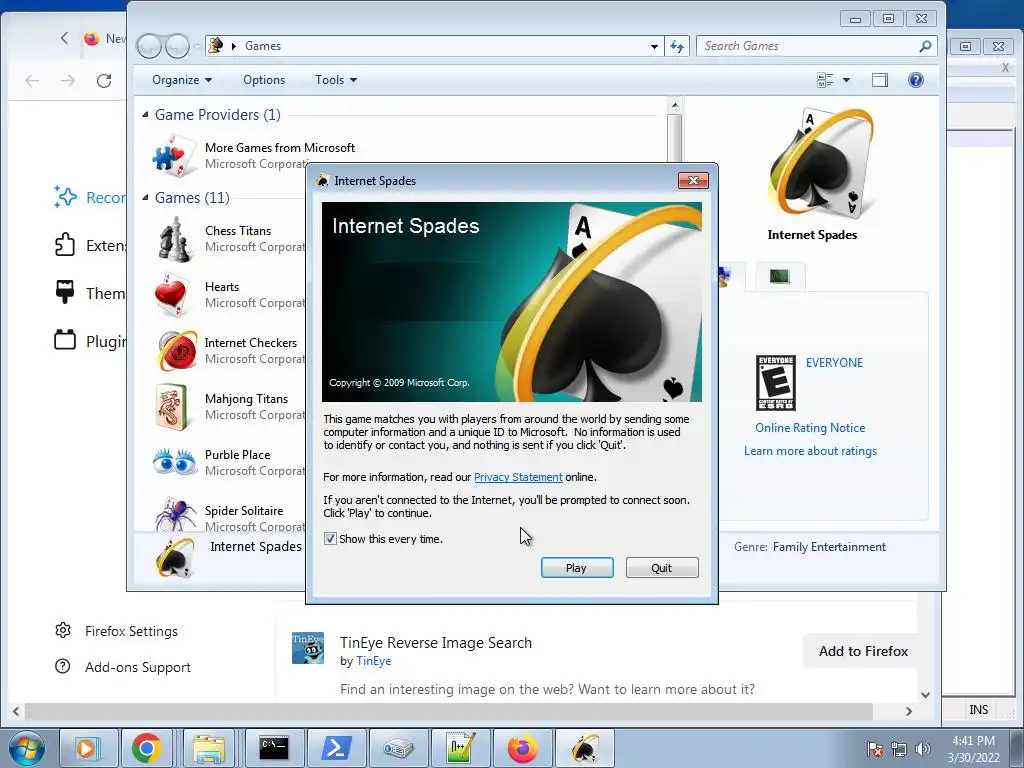Select Themes in Firefox add-ons sidebar

pyautogui.click(x=90, y=293)
